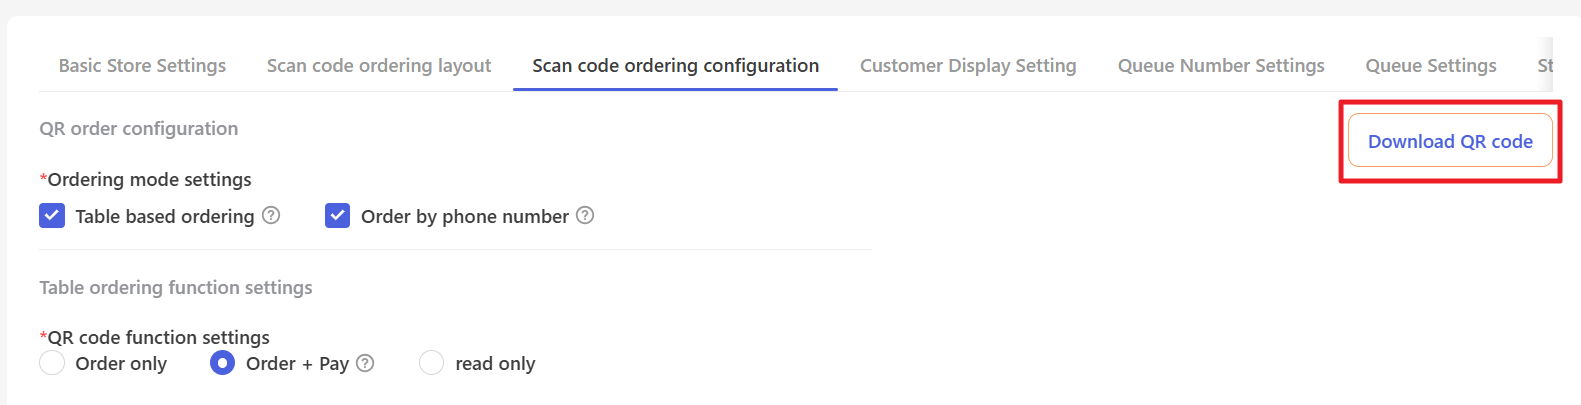Choose the Order + Pay radio option

coord(222,363)
